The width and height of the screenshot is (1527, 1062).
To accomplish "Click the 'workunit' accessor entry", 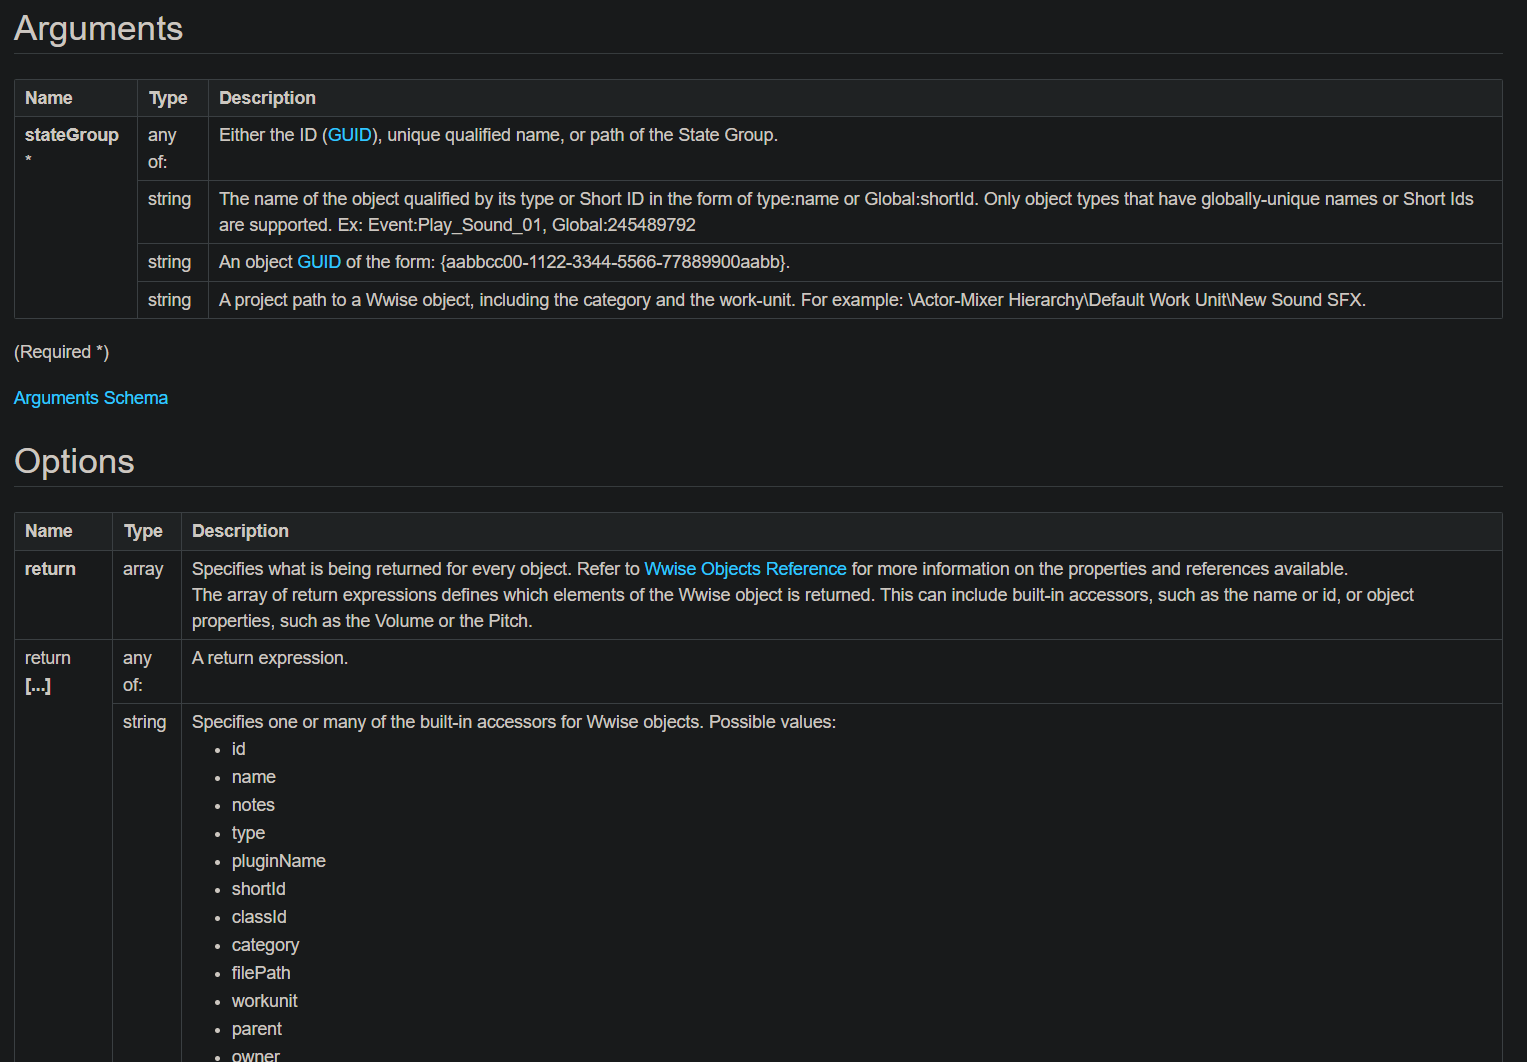I will click(264, 1001).
